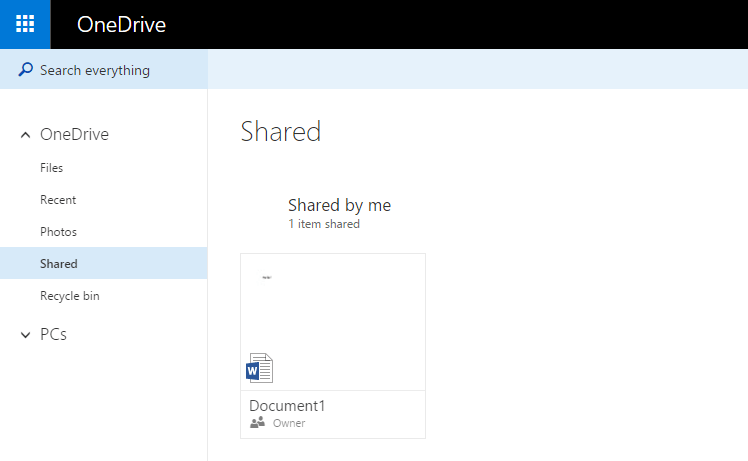Click the Shared by me heading

click(339, 205)
